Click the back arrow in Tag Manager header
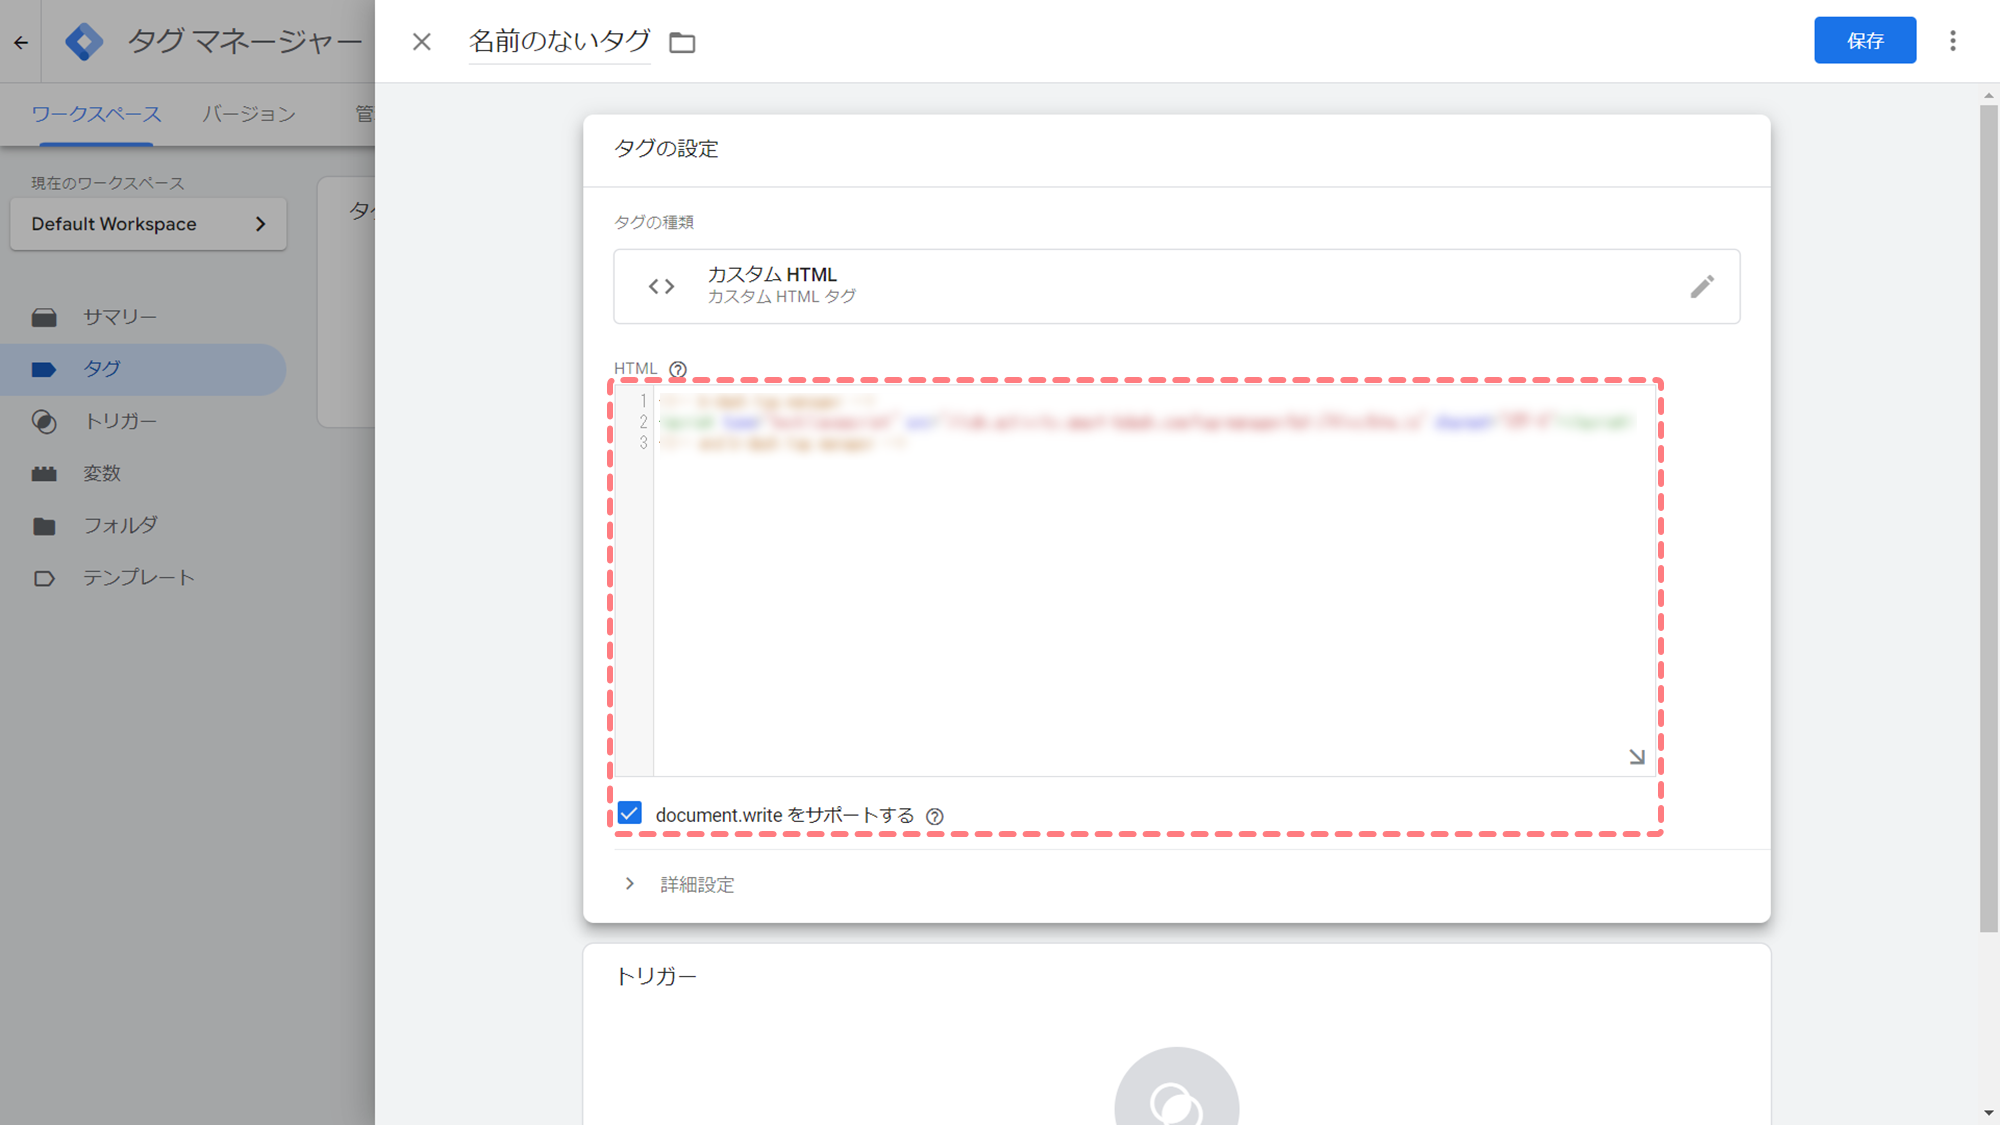The width and height of the screenshot is (2000, 1125). [x=21, y=42]
